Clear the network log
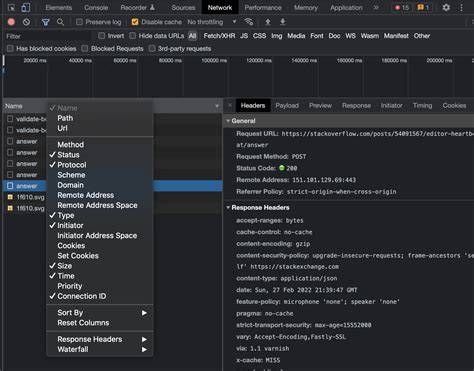Image resolution: width=474 pixels, height=371 pixels. coord(26,22)
